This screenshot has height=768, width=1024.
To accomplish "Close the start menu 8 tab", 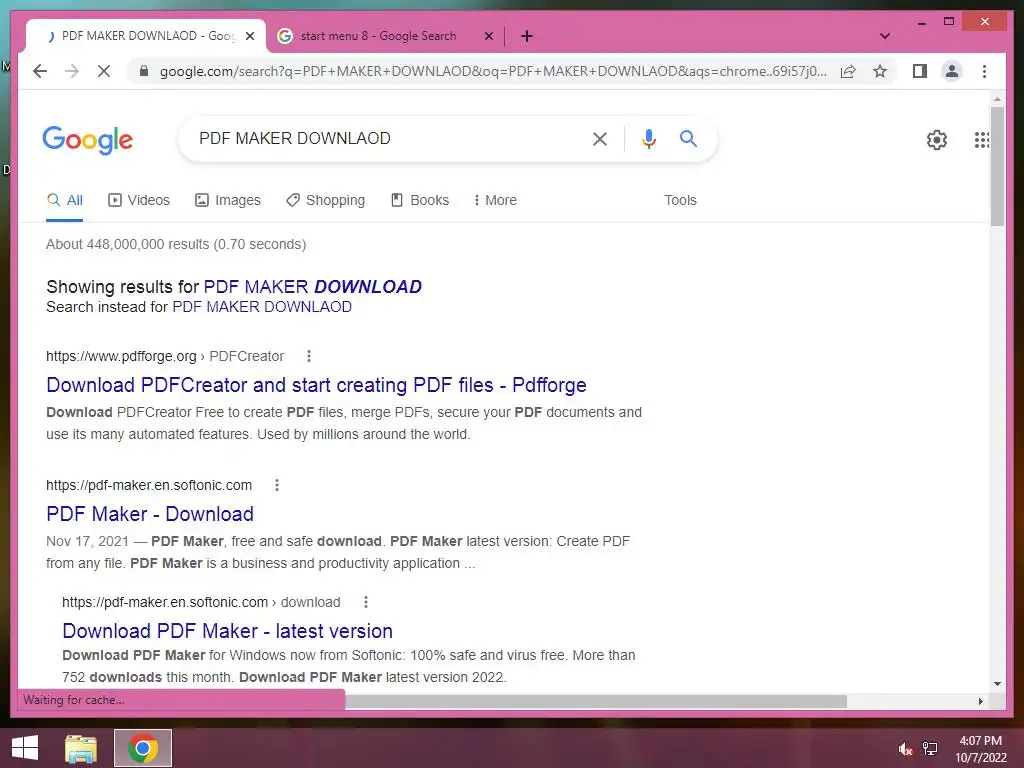I will pos(488,36).
